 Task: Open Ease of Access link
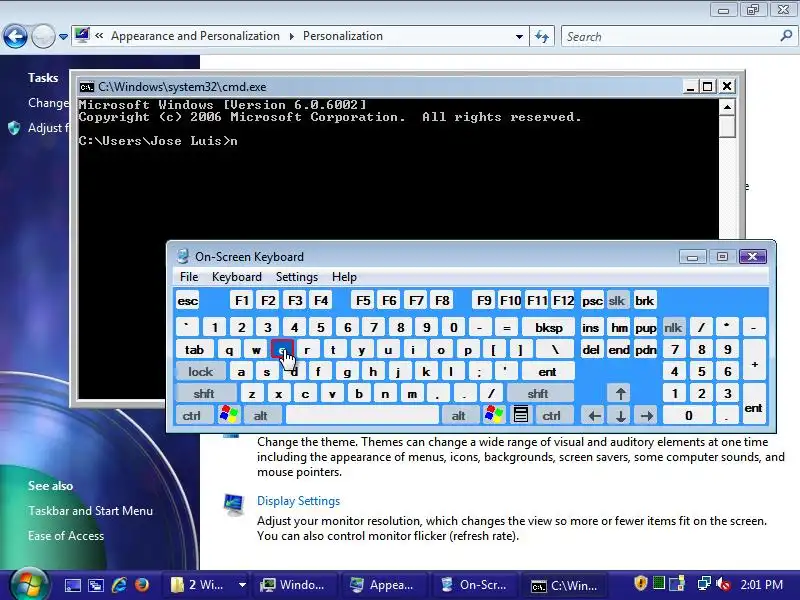click(x=66, y=536)
